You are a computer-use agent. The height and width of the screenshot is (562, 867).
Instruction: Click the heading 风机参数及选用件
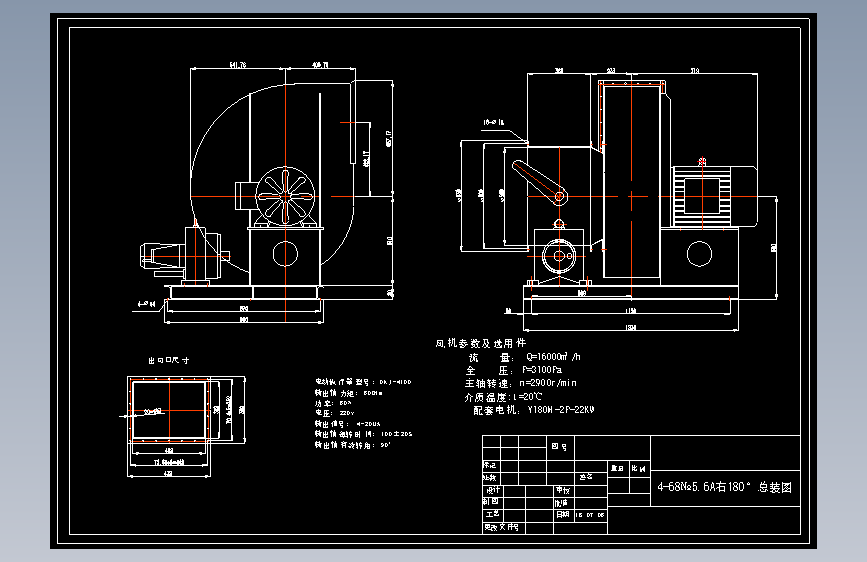tap(480, 343)
